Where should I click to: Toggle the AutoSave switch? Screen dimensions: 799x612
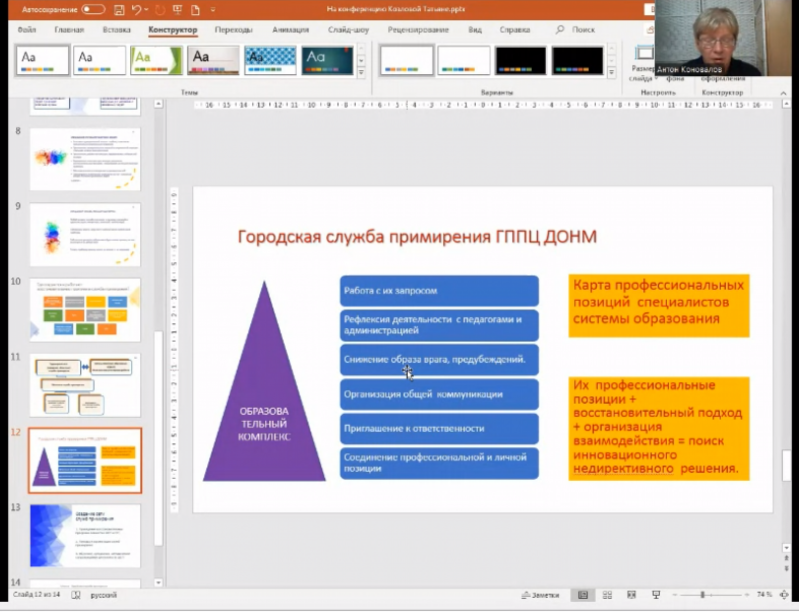point(92,9)
